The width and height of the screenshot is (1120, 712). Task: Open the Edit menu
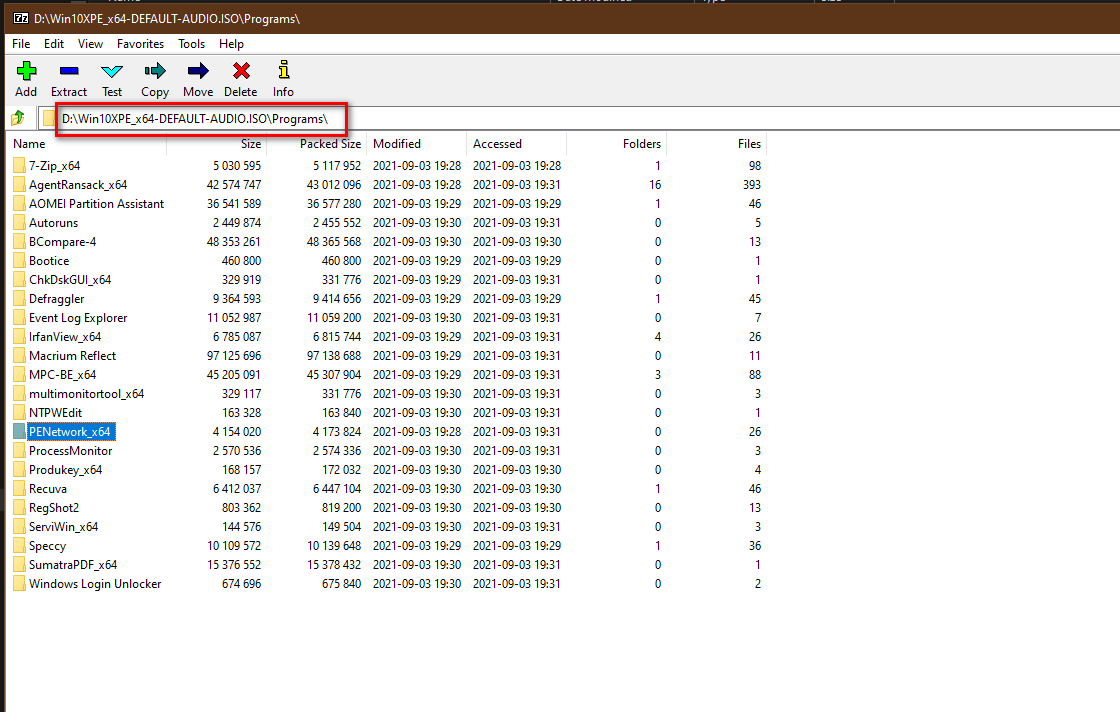(54, 44)
